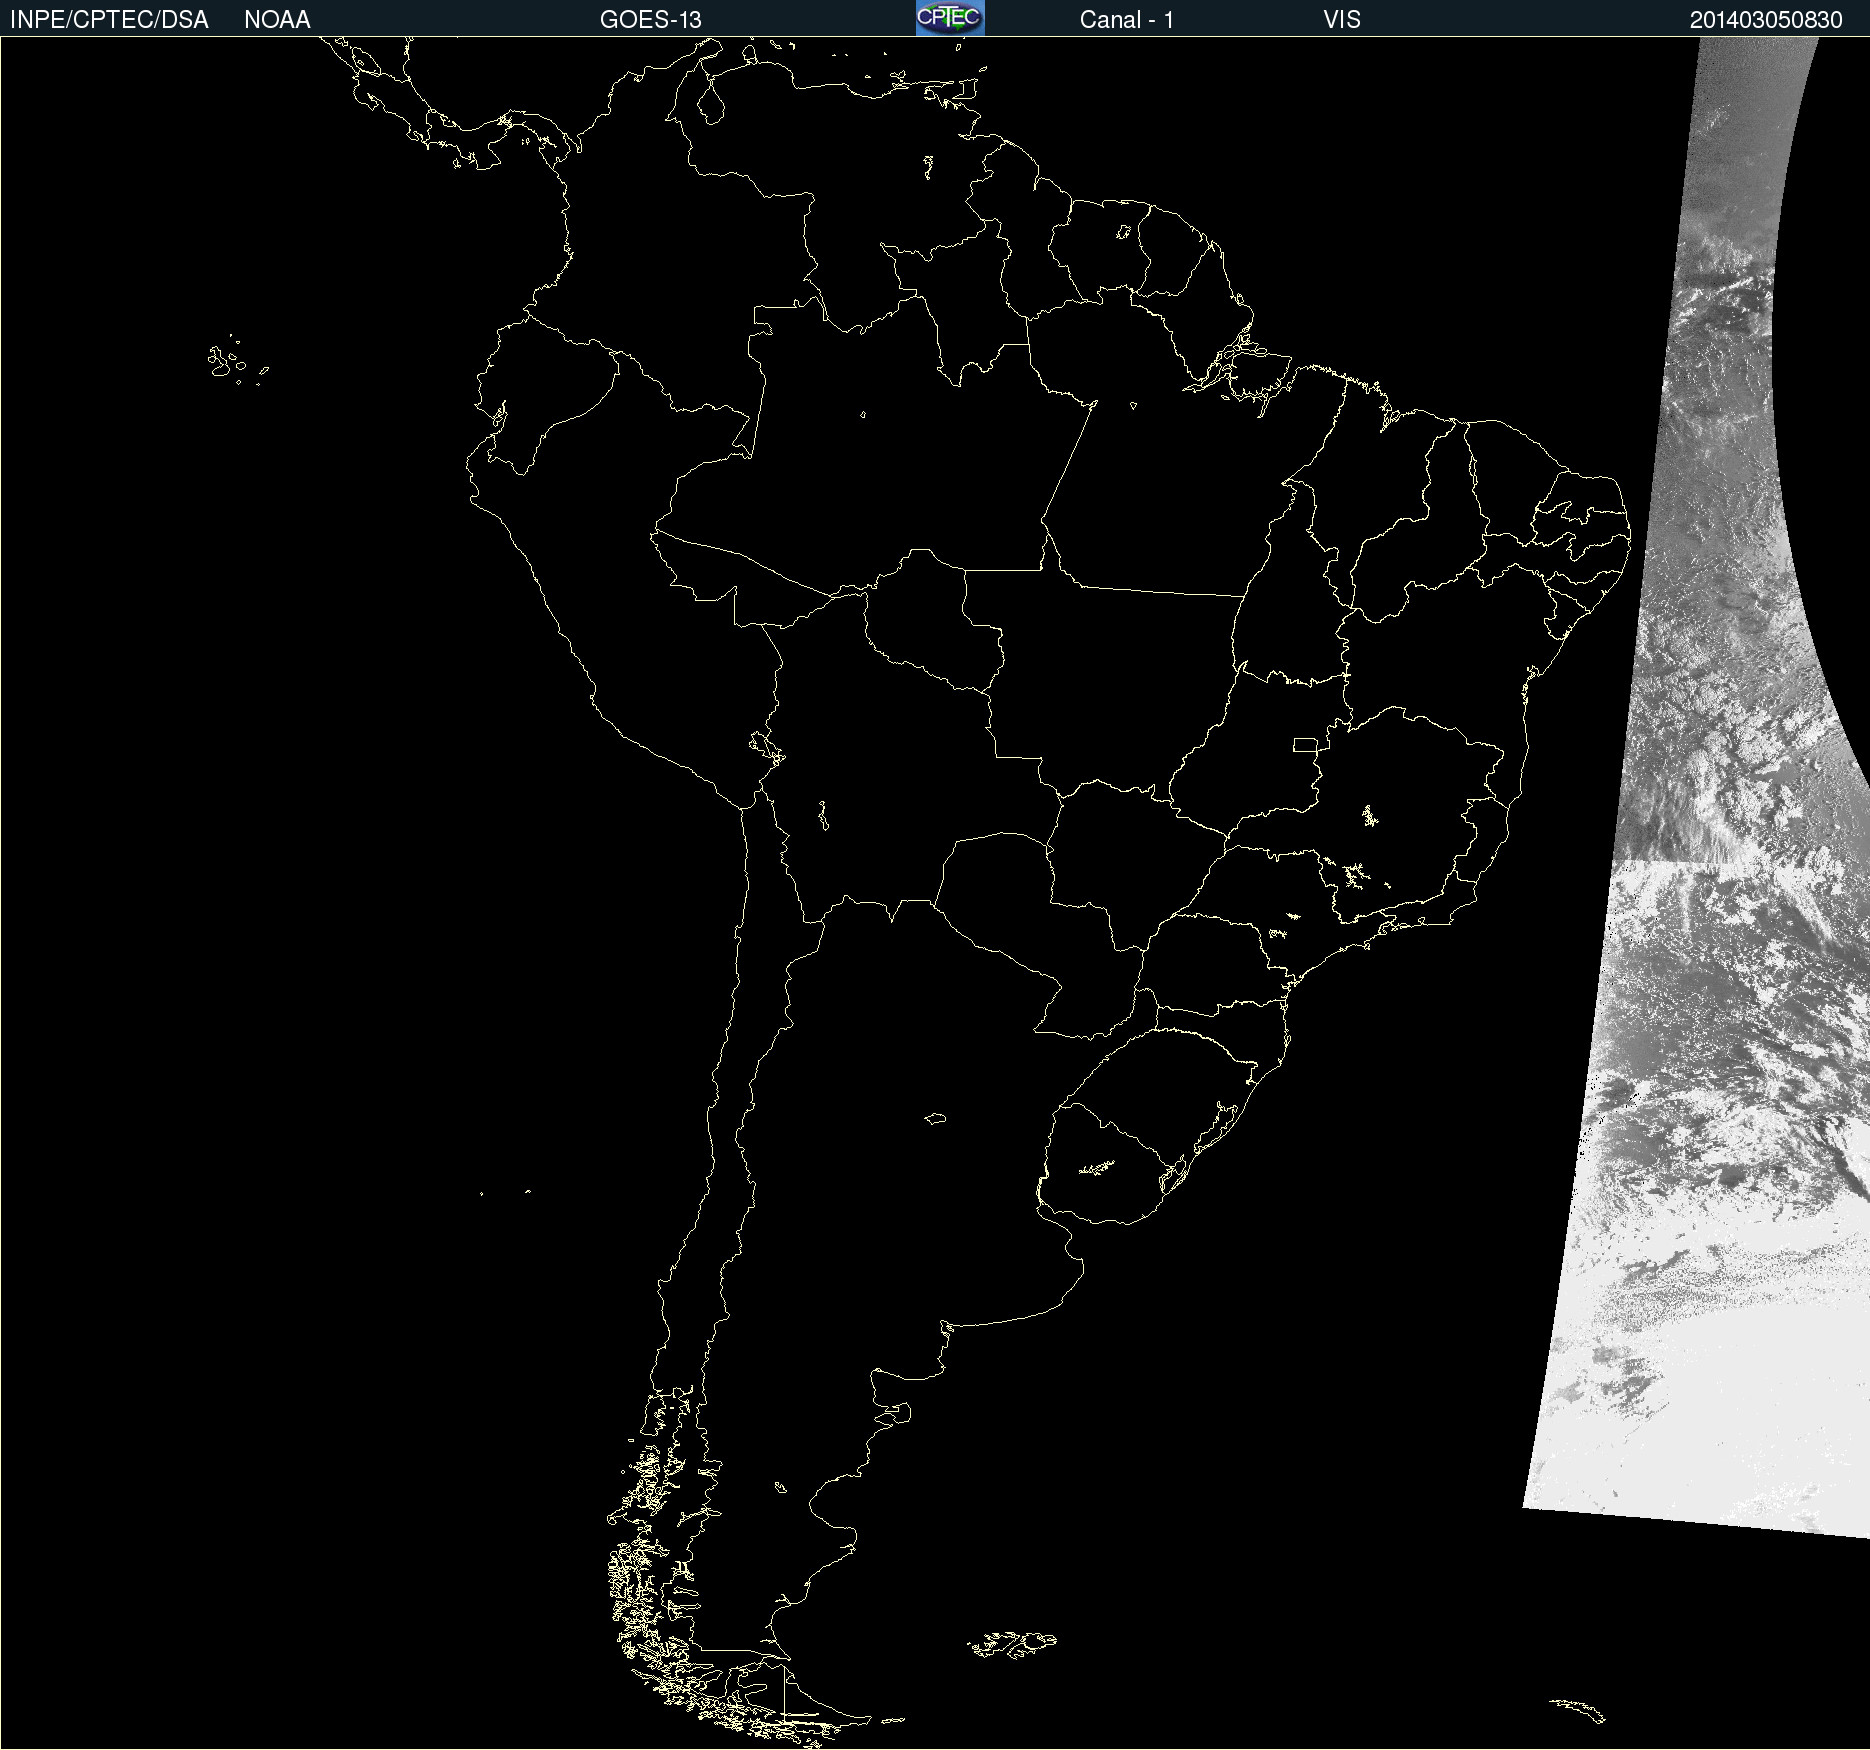The image size is (1870, 1750).
Task: Click the CPTEC logo in header
Action: [950, 18]
